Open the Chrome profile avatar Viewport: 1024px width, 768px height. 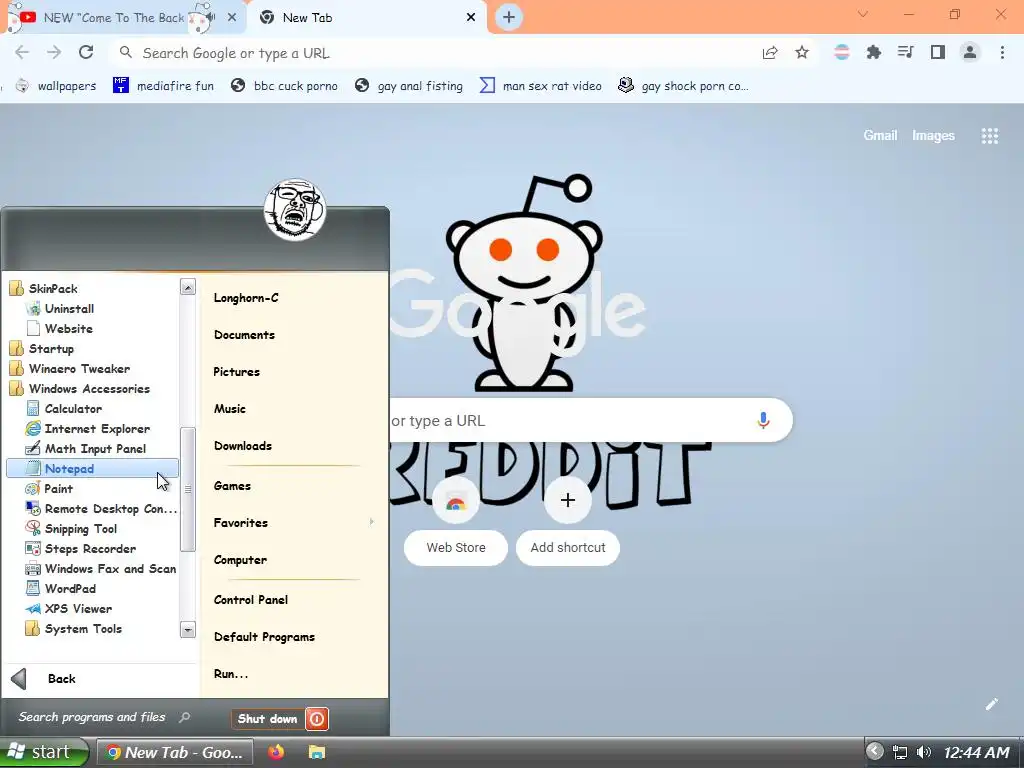970,52
